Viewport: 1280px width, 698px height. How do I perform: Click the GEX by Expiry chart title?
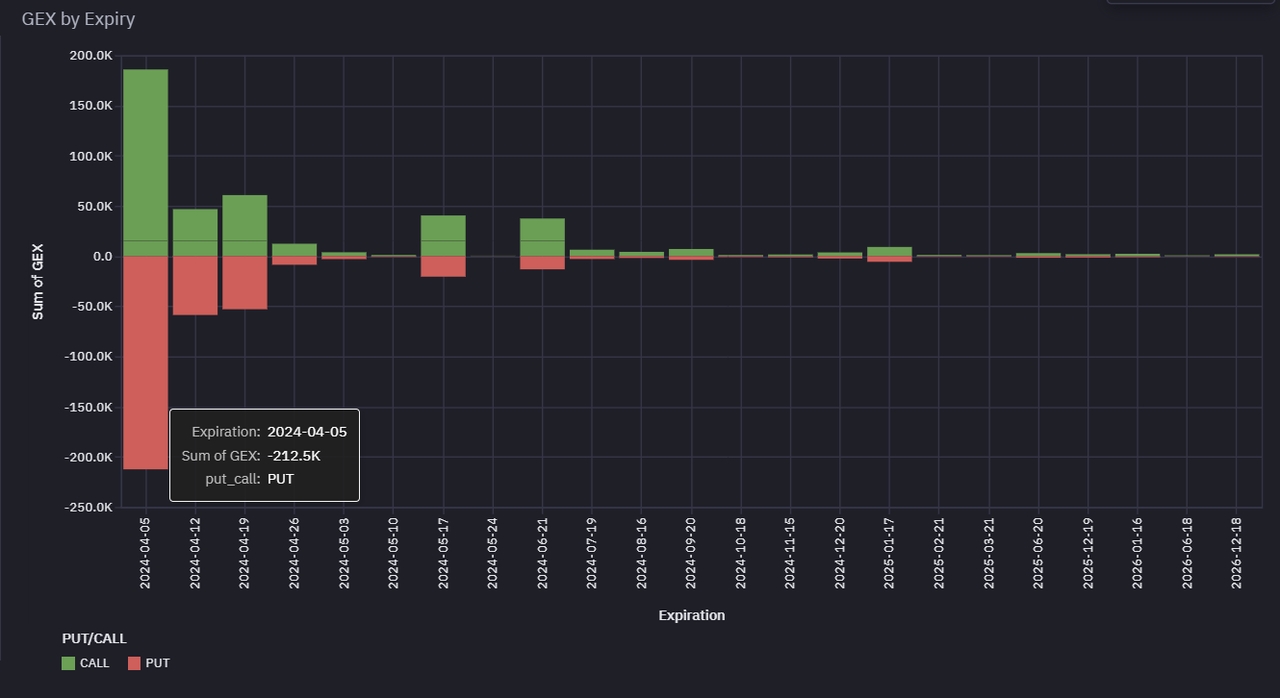click(78, 19)
